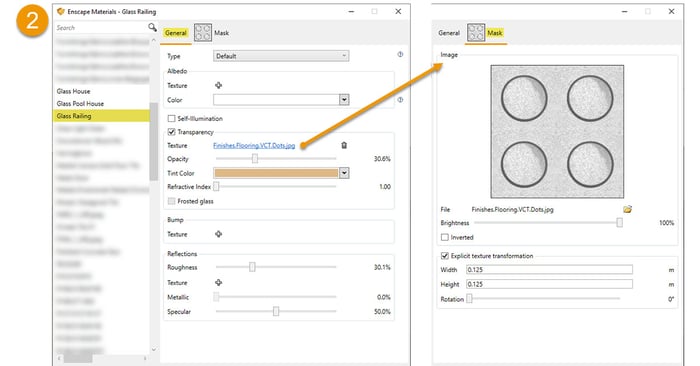Adjust the Opacity slider handle

coord(254,158)
